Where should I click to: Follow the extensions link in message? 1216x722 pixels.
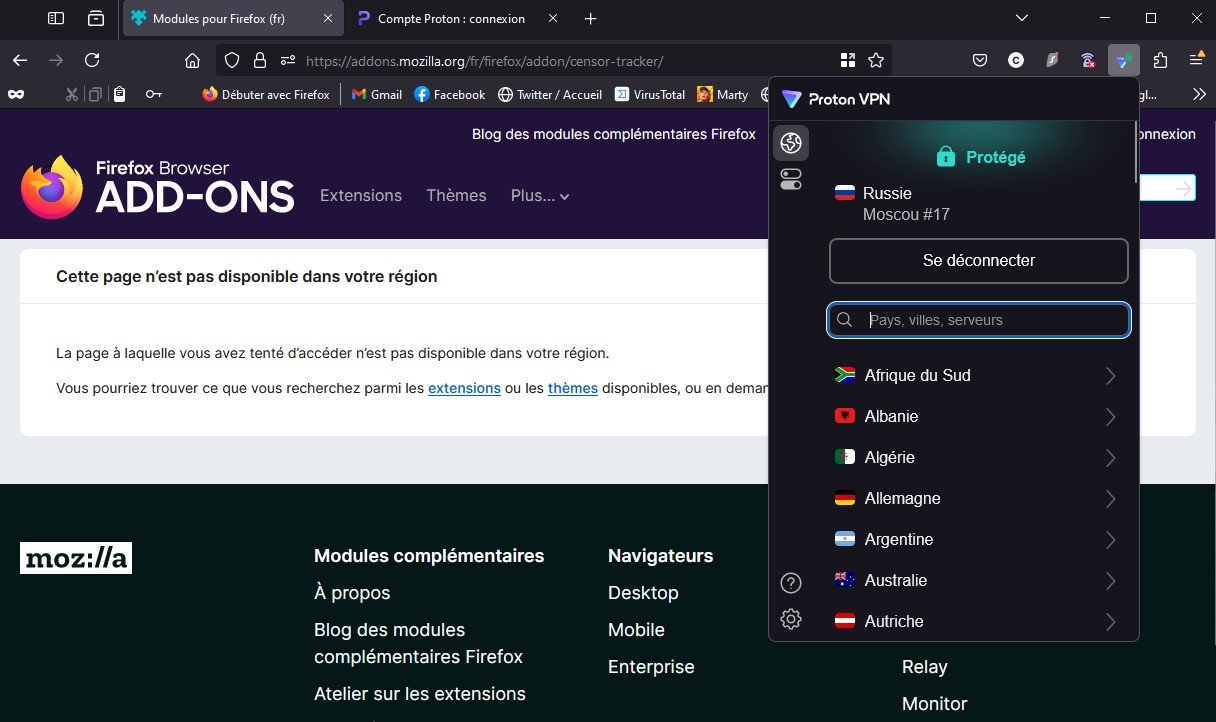point(464,388)
